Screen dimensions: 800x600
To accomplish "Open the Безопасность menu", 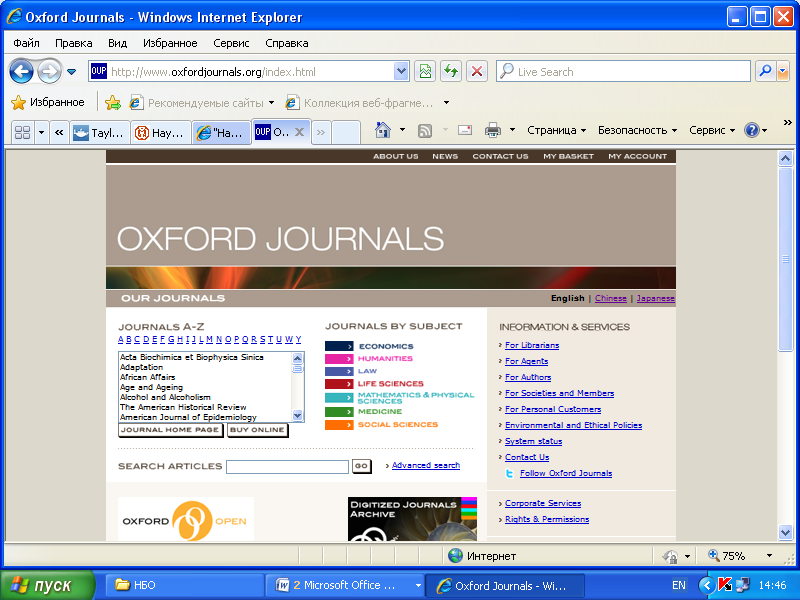I will tap(637, 130).
